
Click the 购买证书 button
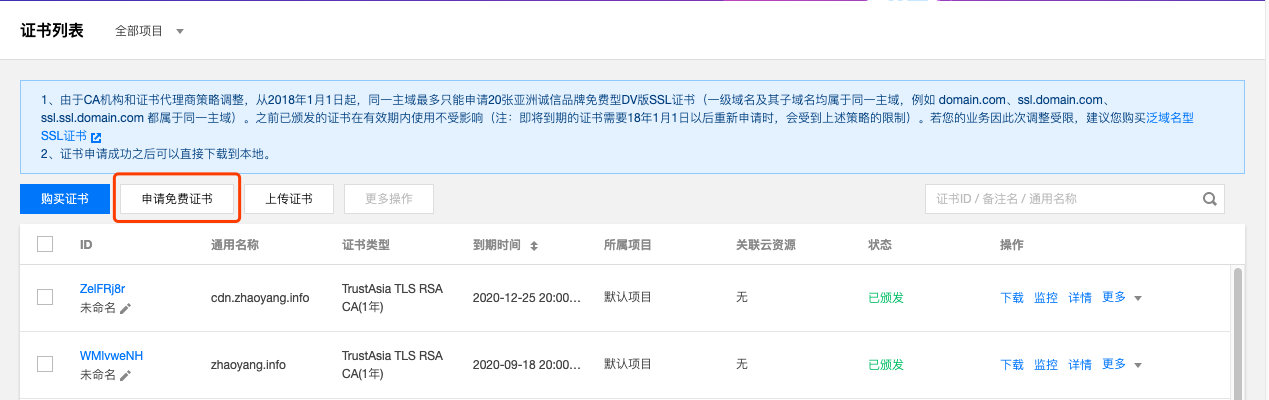tap(65, 199)
